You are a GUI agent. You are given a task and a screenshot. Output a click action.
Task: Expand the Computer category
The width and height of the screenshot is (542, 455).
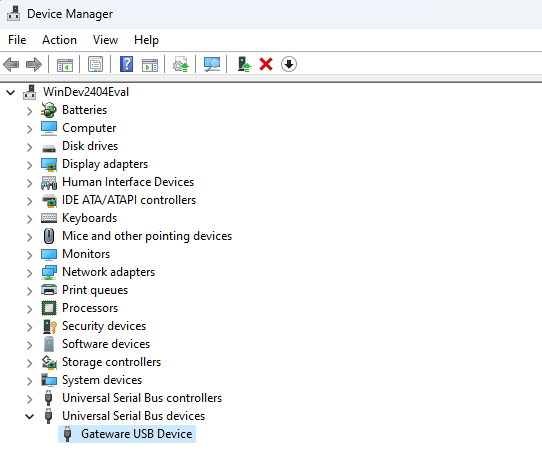(29, 129)
